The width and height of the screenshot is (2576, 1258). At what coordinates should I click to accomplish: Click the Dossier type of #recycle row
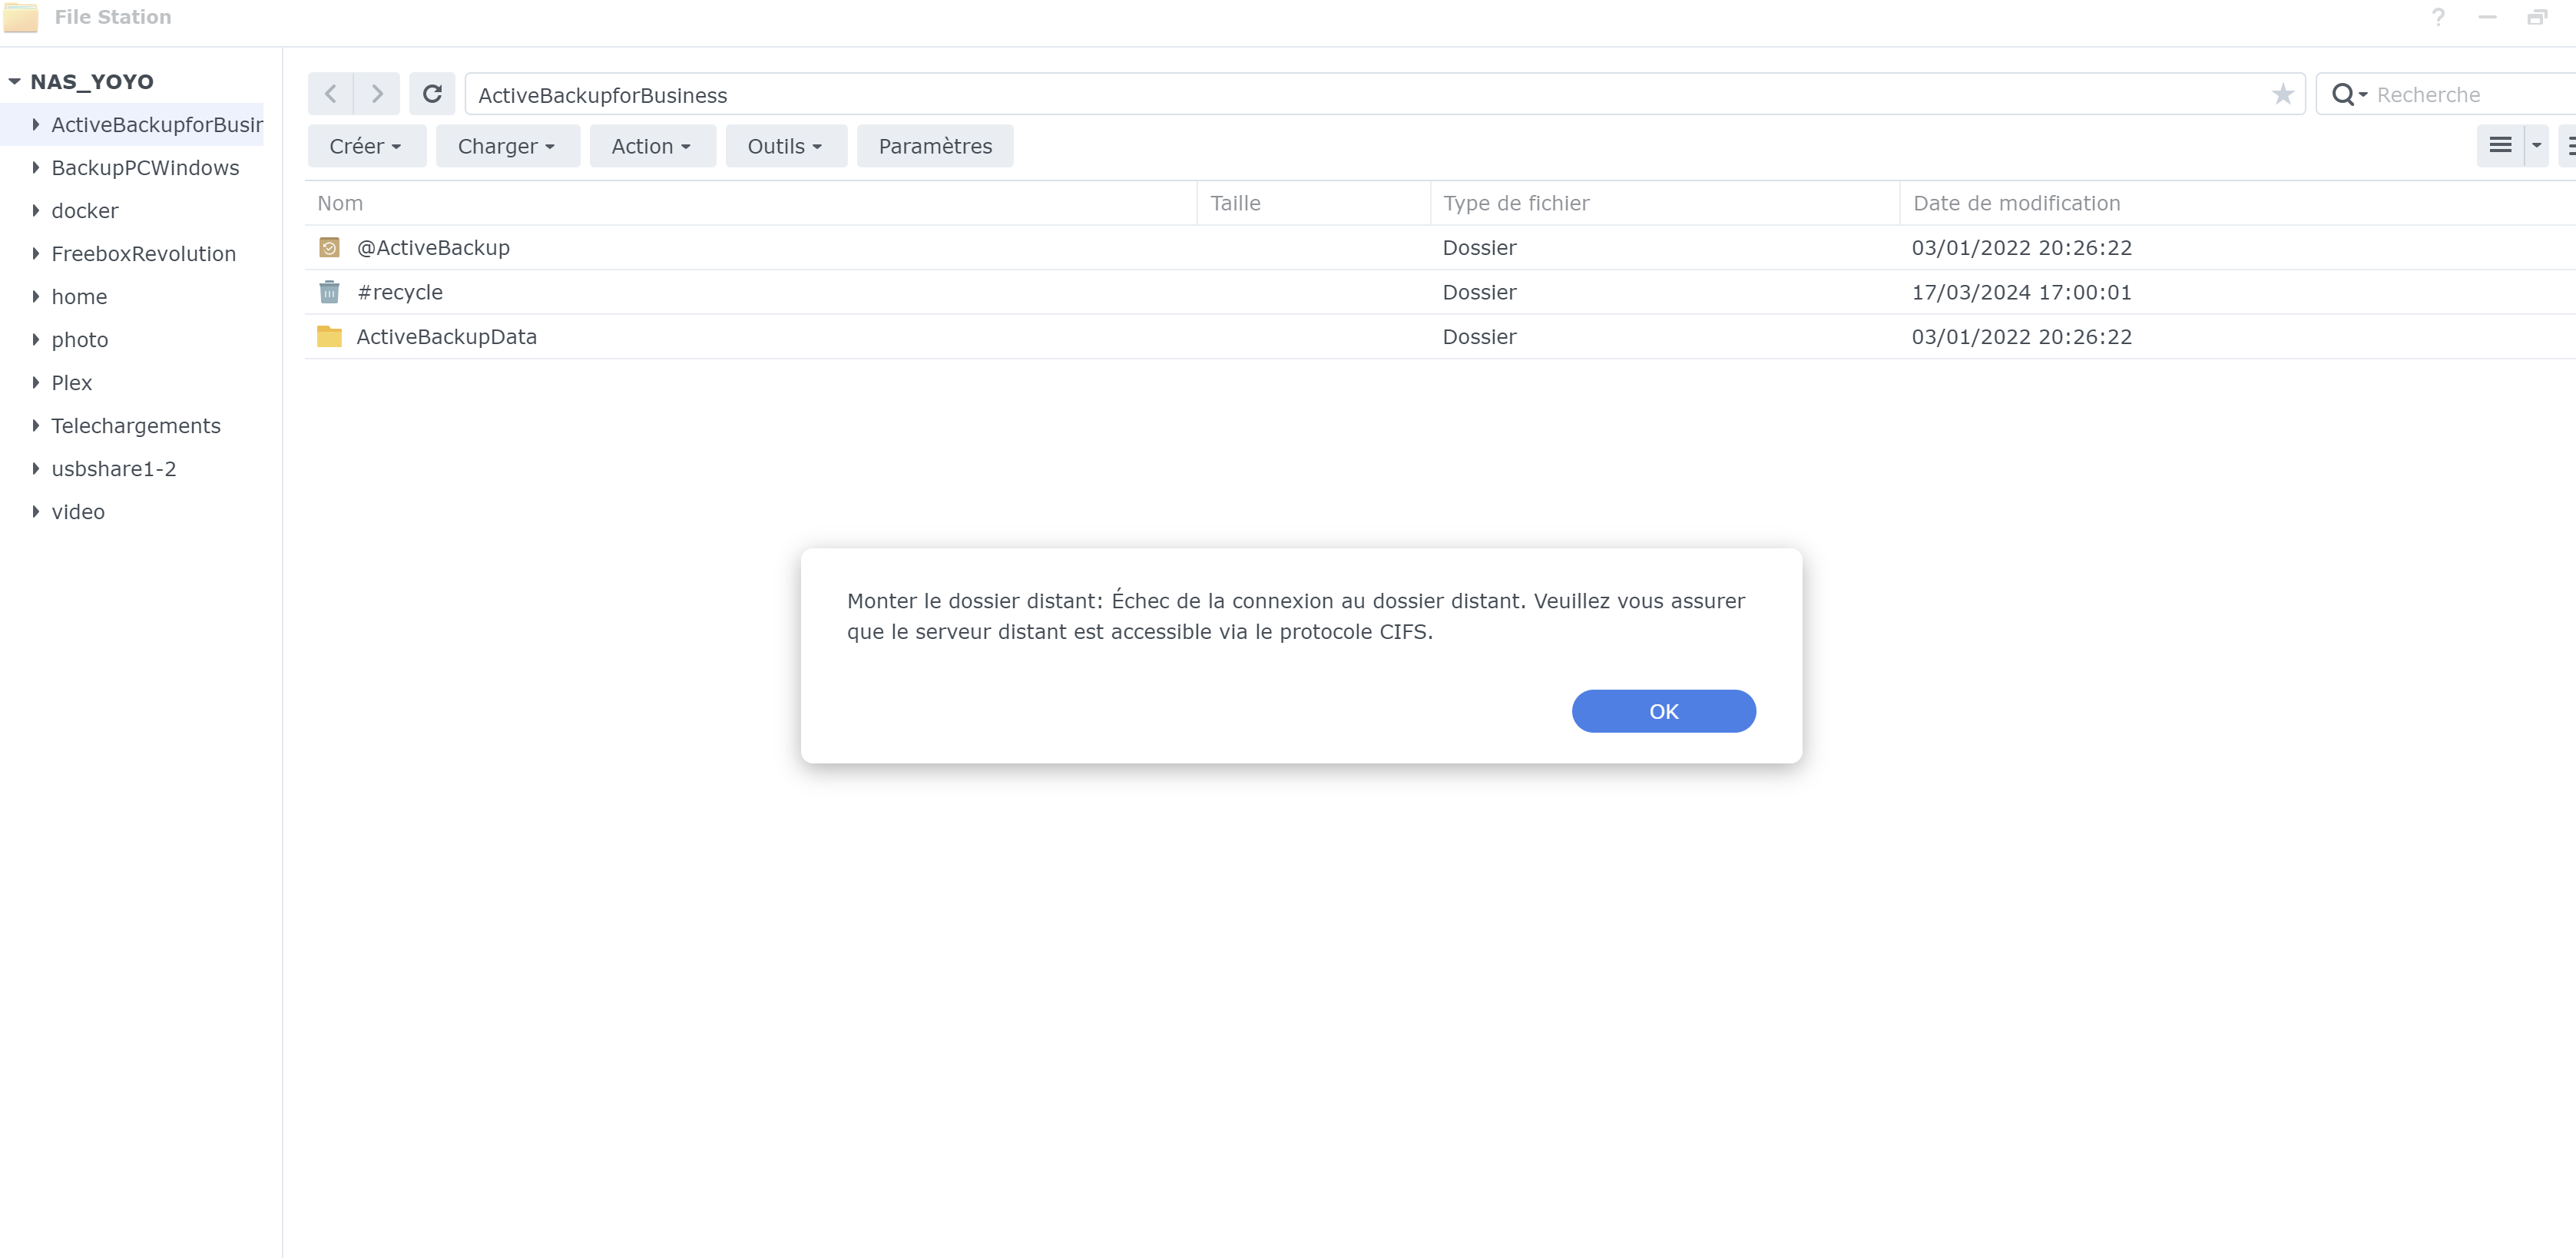[1479, 292]
